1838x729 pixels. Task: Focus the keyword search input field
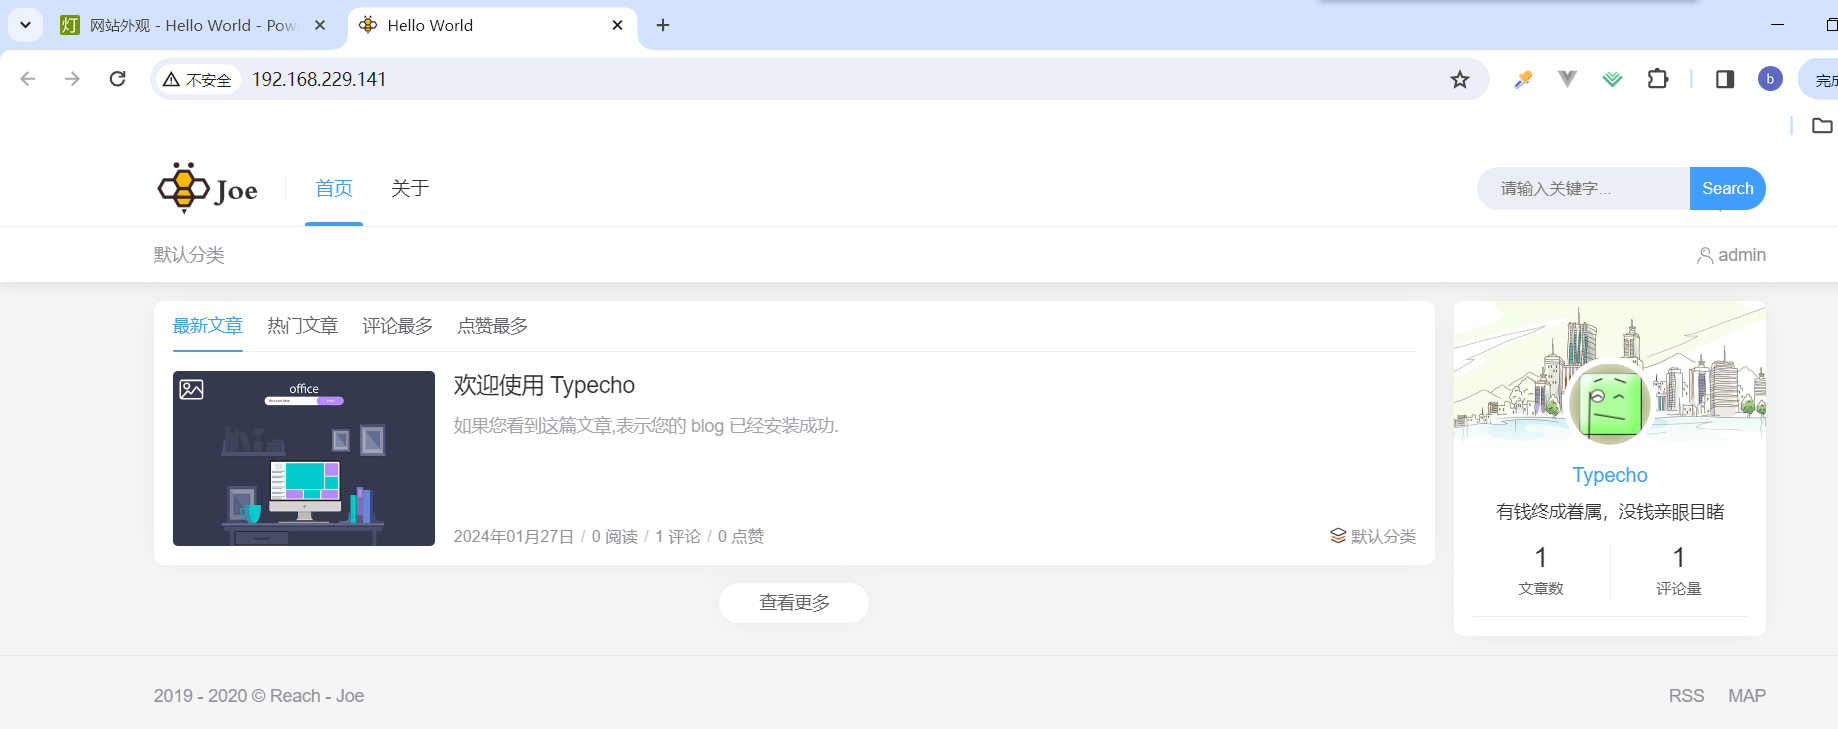point(1584,188)
